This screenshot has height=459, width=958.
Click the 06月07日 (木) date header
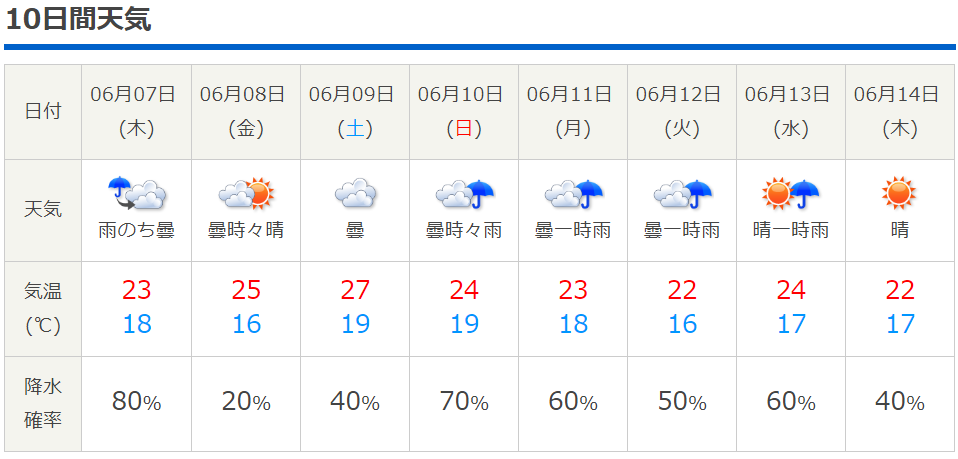[136, 112]
